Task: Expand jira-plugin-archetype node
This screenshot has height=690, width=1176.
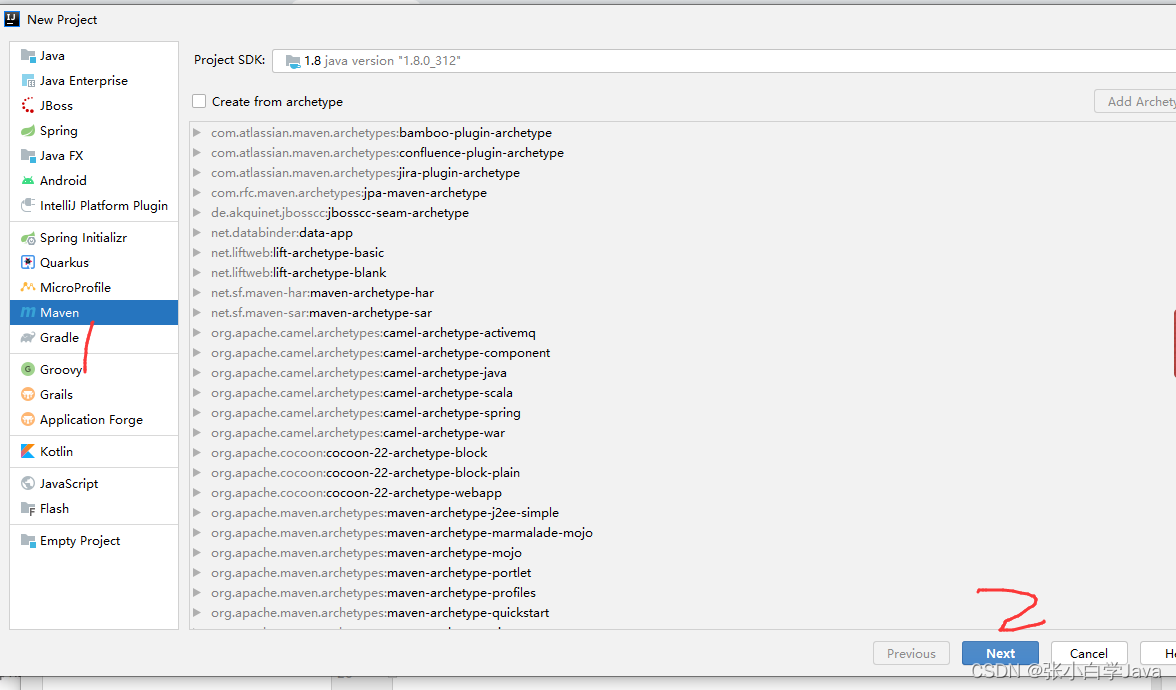Action: point(196,172)
